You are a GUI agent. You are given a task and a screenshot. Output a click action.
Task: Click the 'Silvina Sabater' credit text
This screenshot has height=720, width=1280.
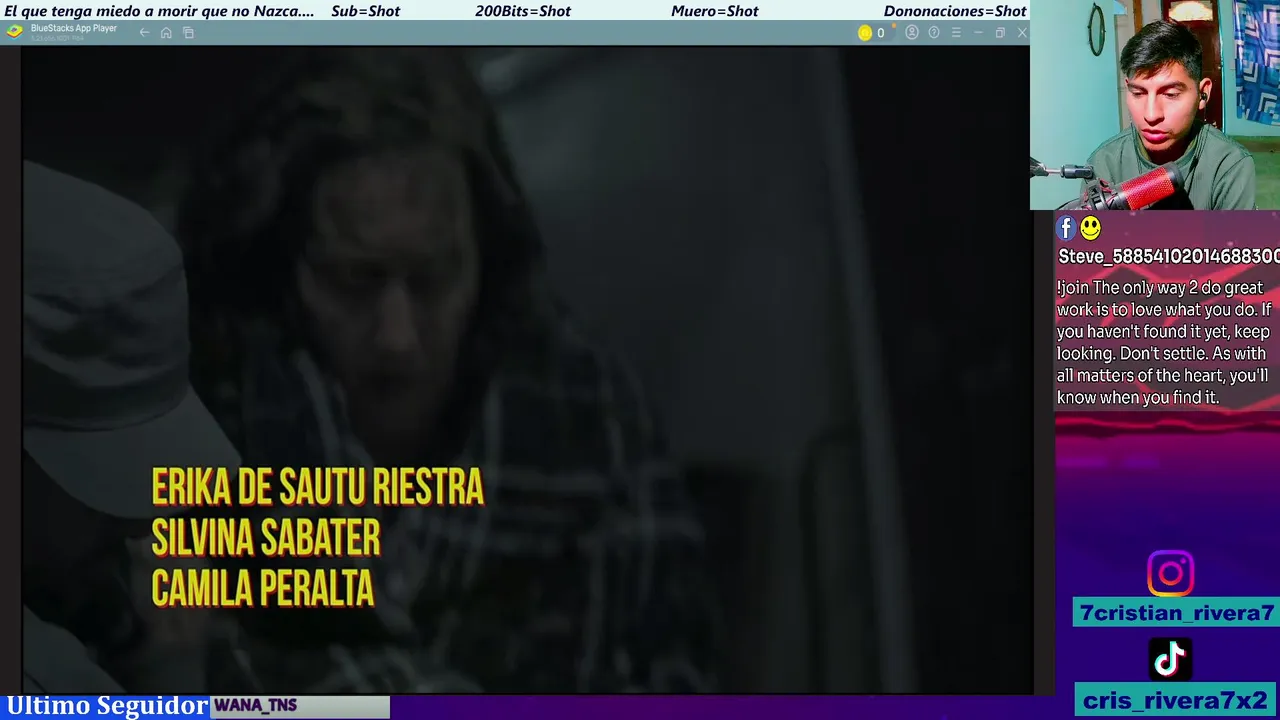(x=266, y=538)
